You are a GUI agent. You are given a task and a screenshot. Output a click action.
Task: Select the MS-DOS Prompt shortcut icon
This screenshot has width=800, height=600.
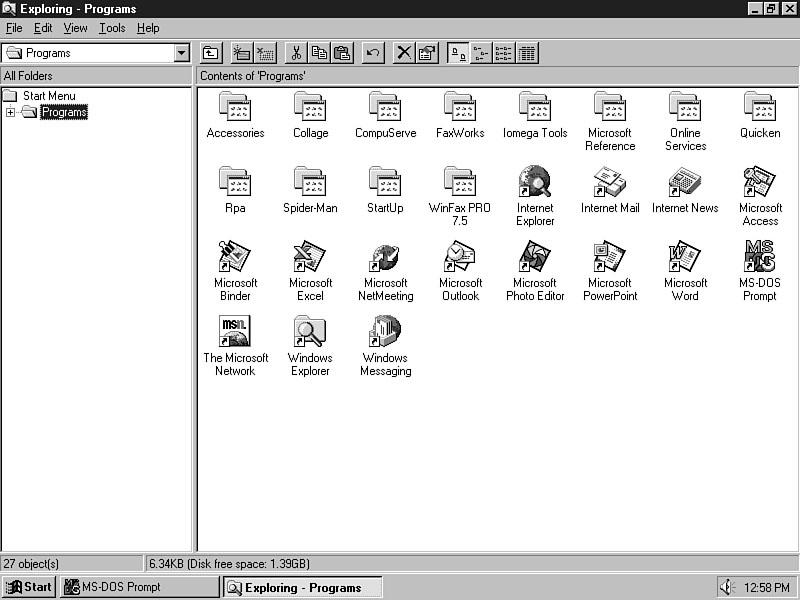760,257
